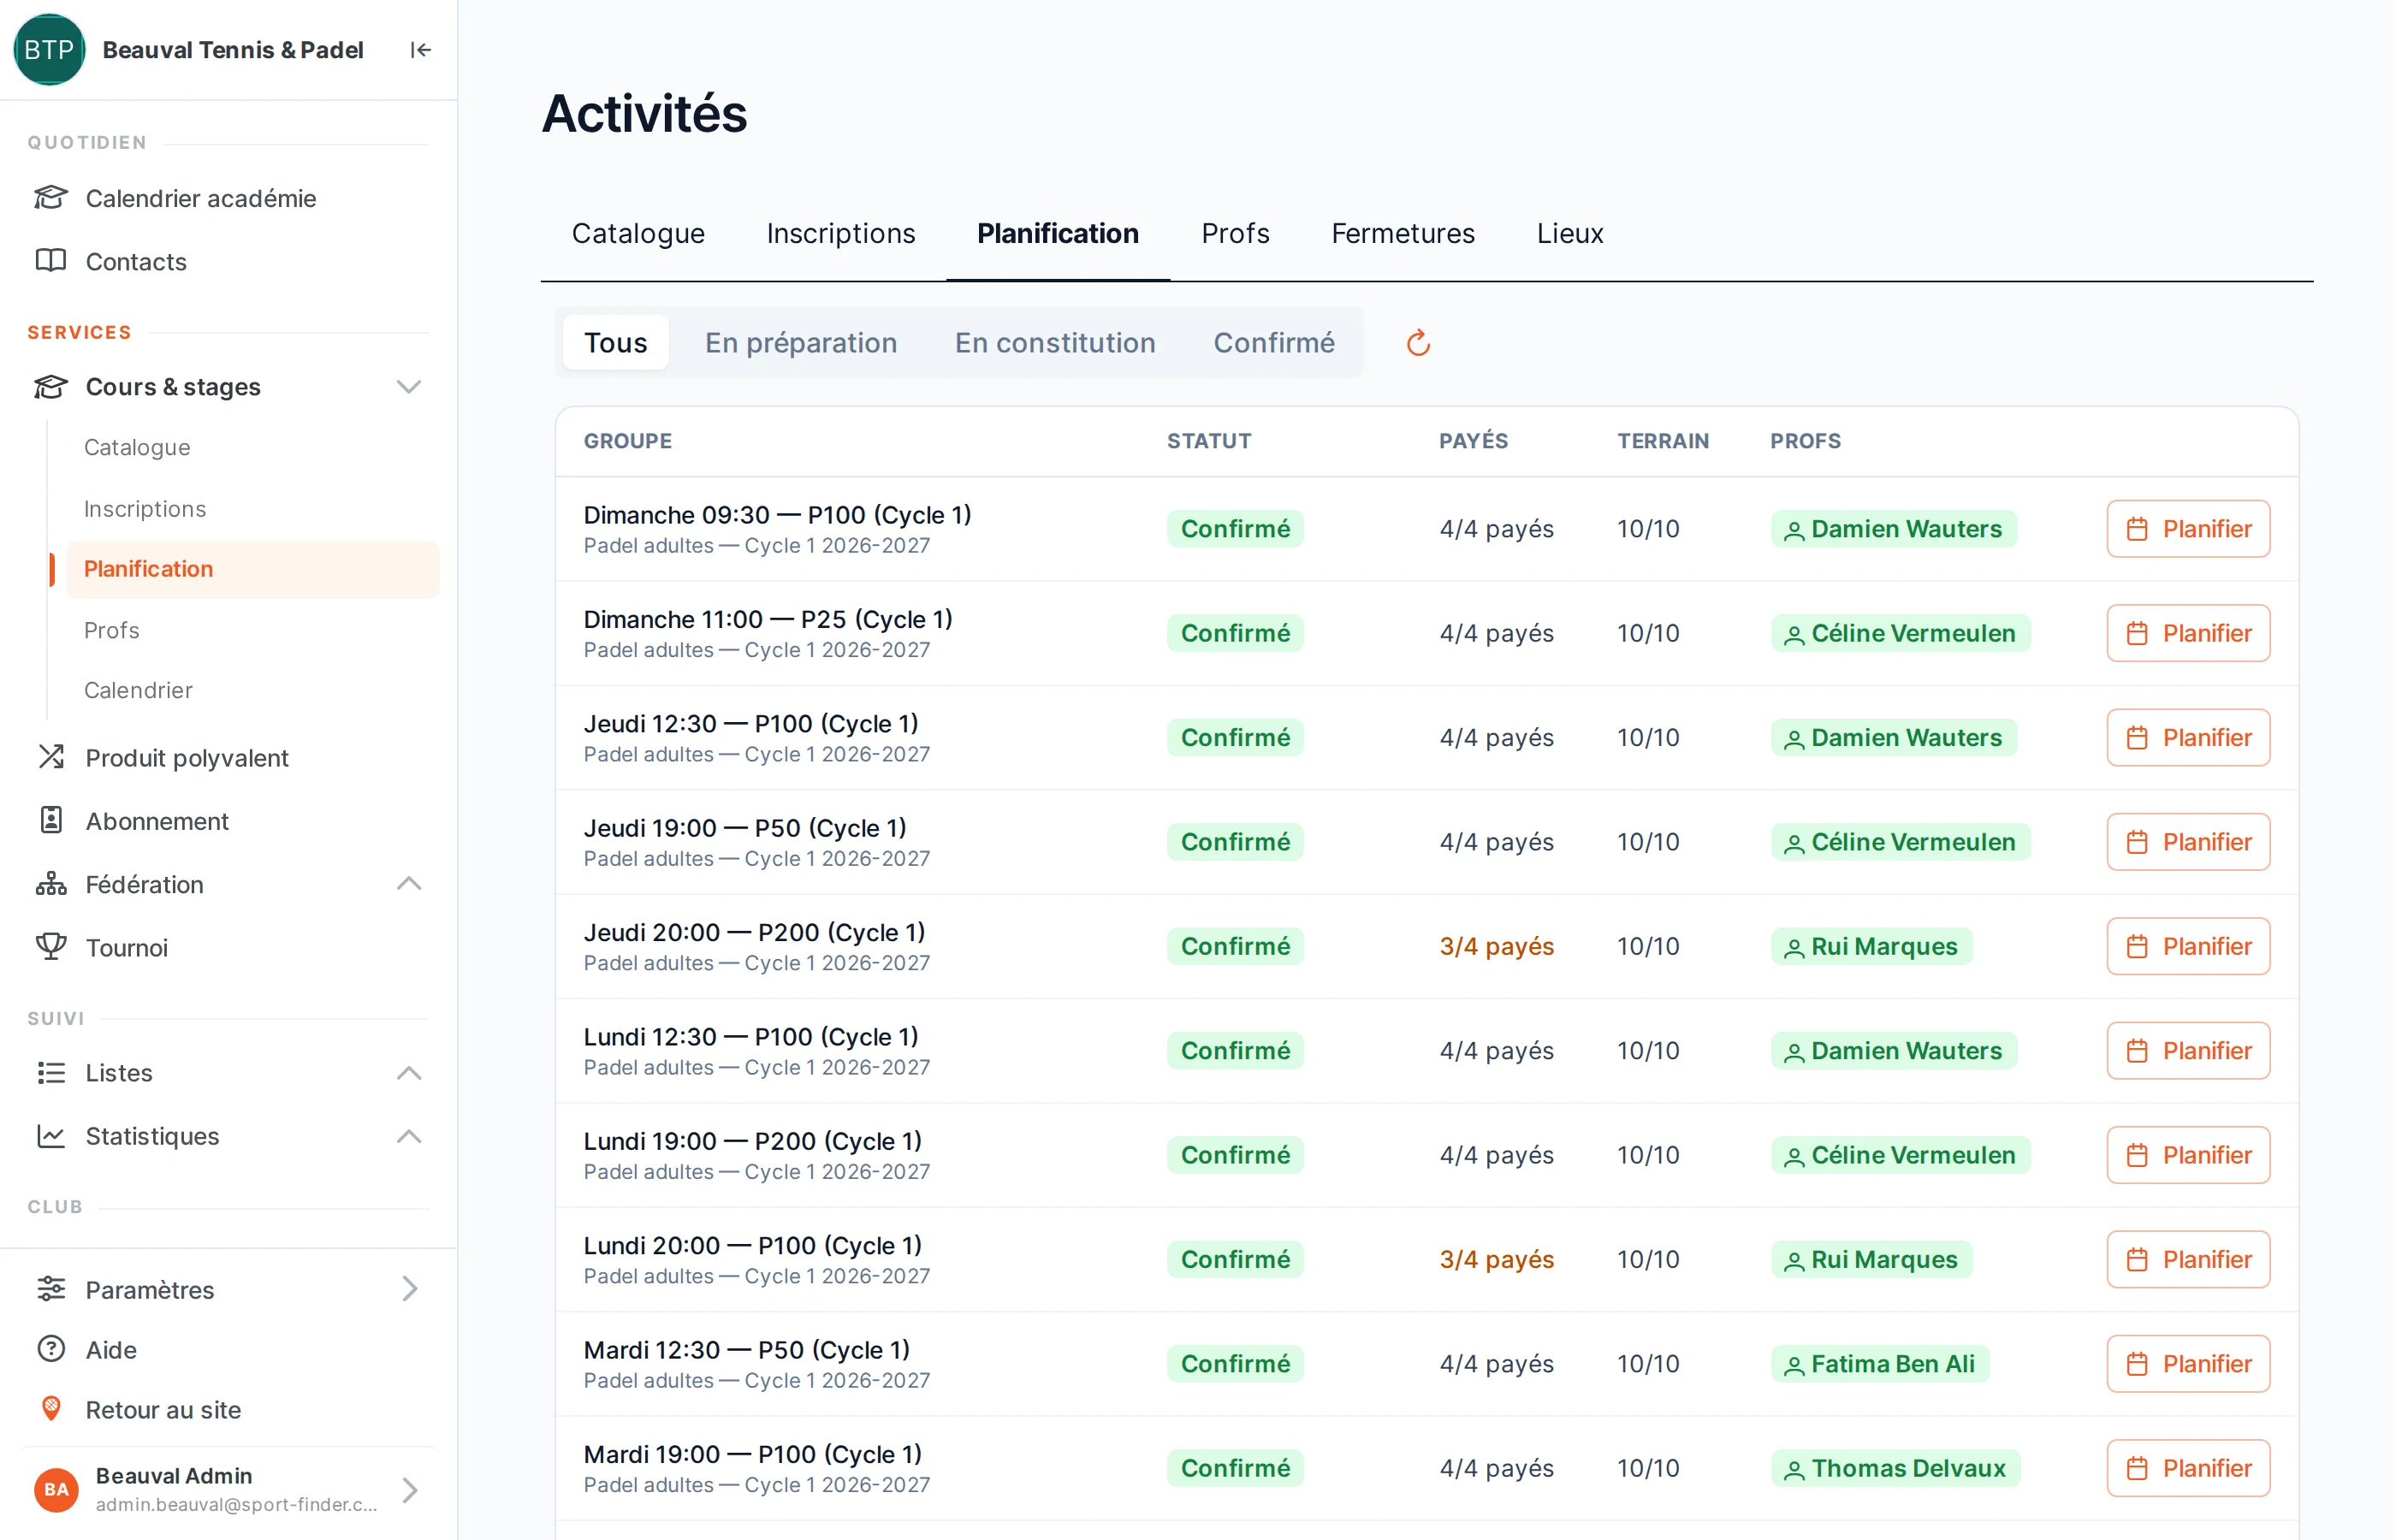Open Inscriptions in the sidebar submenu

[x=145, y=509]
